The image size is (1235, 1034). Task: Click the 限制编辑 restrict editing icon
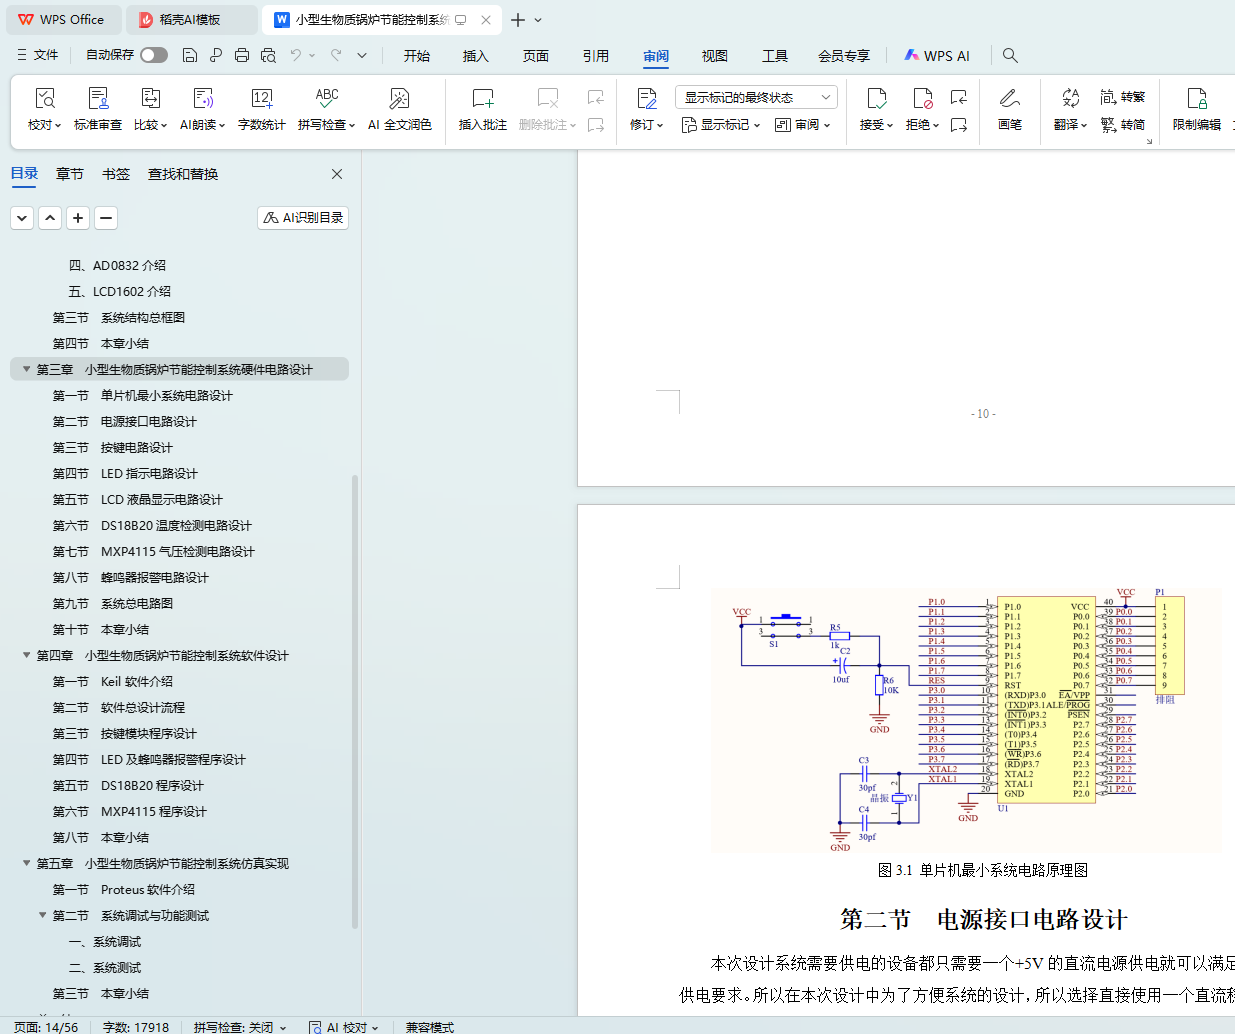coord(1196,108)
